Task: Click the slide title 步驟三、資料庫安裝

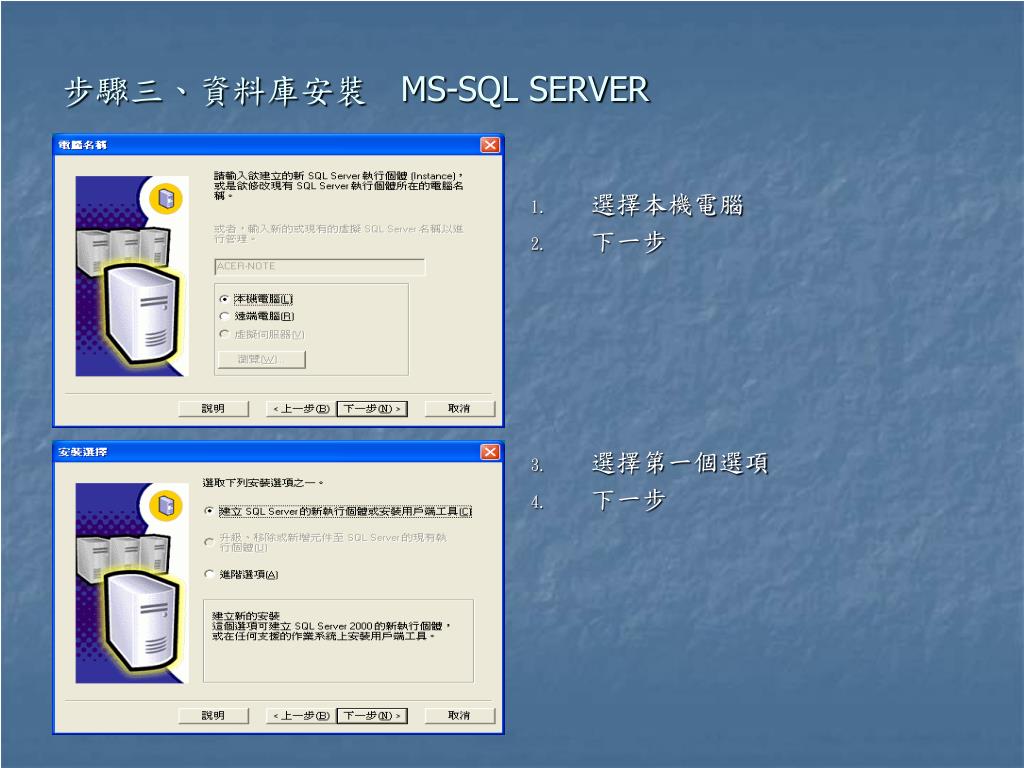Action: tap(215, 91)
